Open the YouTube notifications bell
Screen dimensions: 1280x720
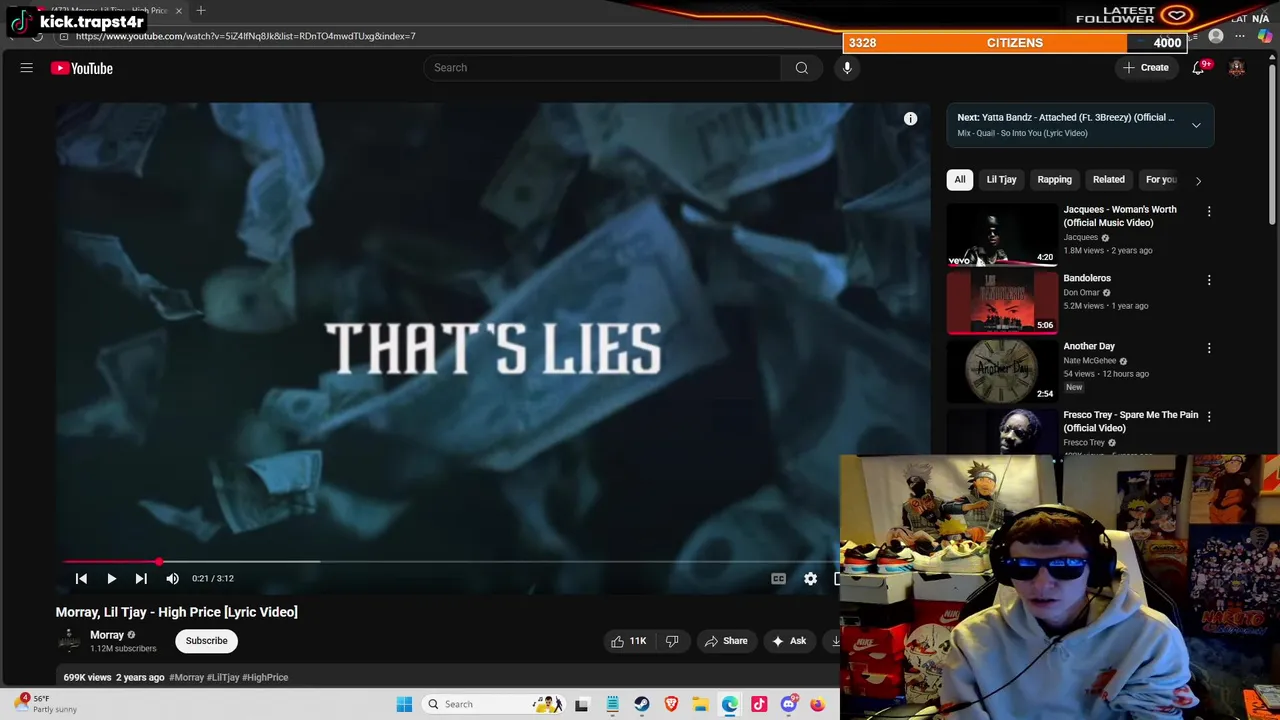point(1198,68)
